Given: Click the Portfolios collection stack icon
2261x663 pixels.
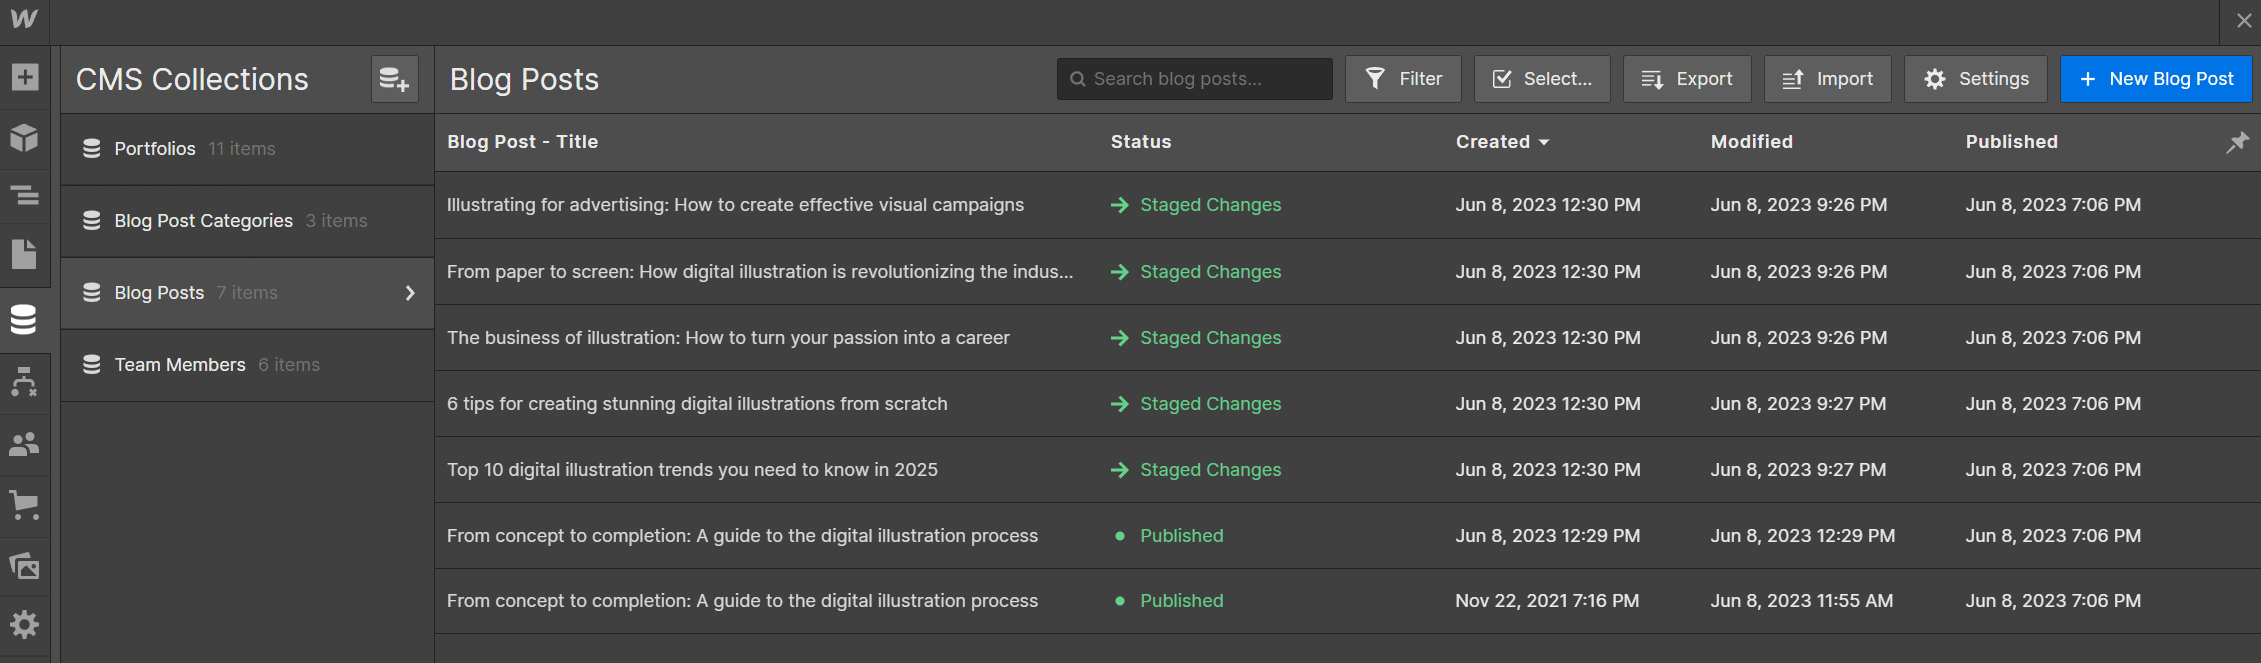Looking at the screenshot, I should coord(91,149).
